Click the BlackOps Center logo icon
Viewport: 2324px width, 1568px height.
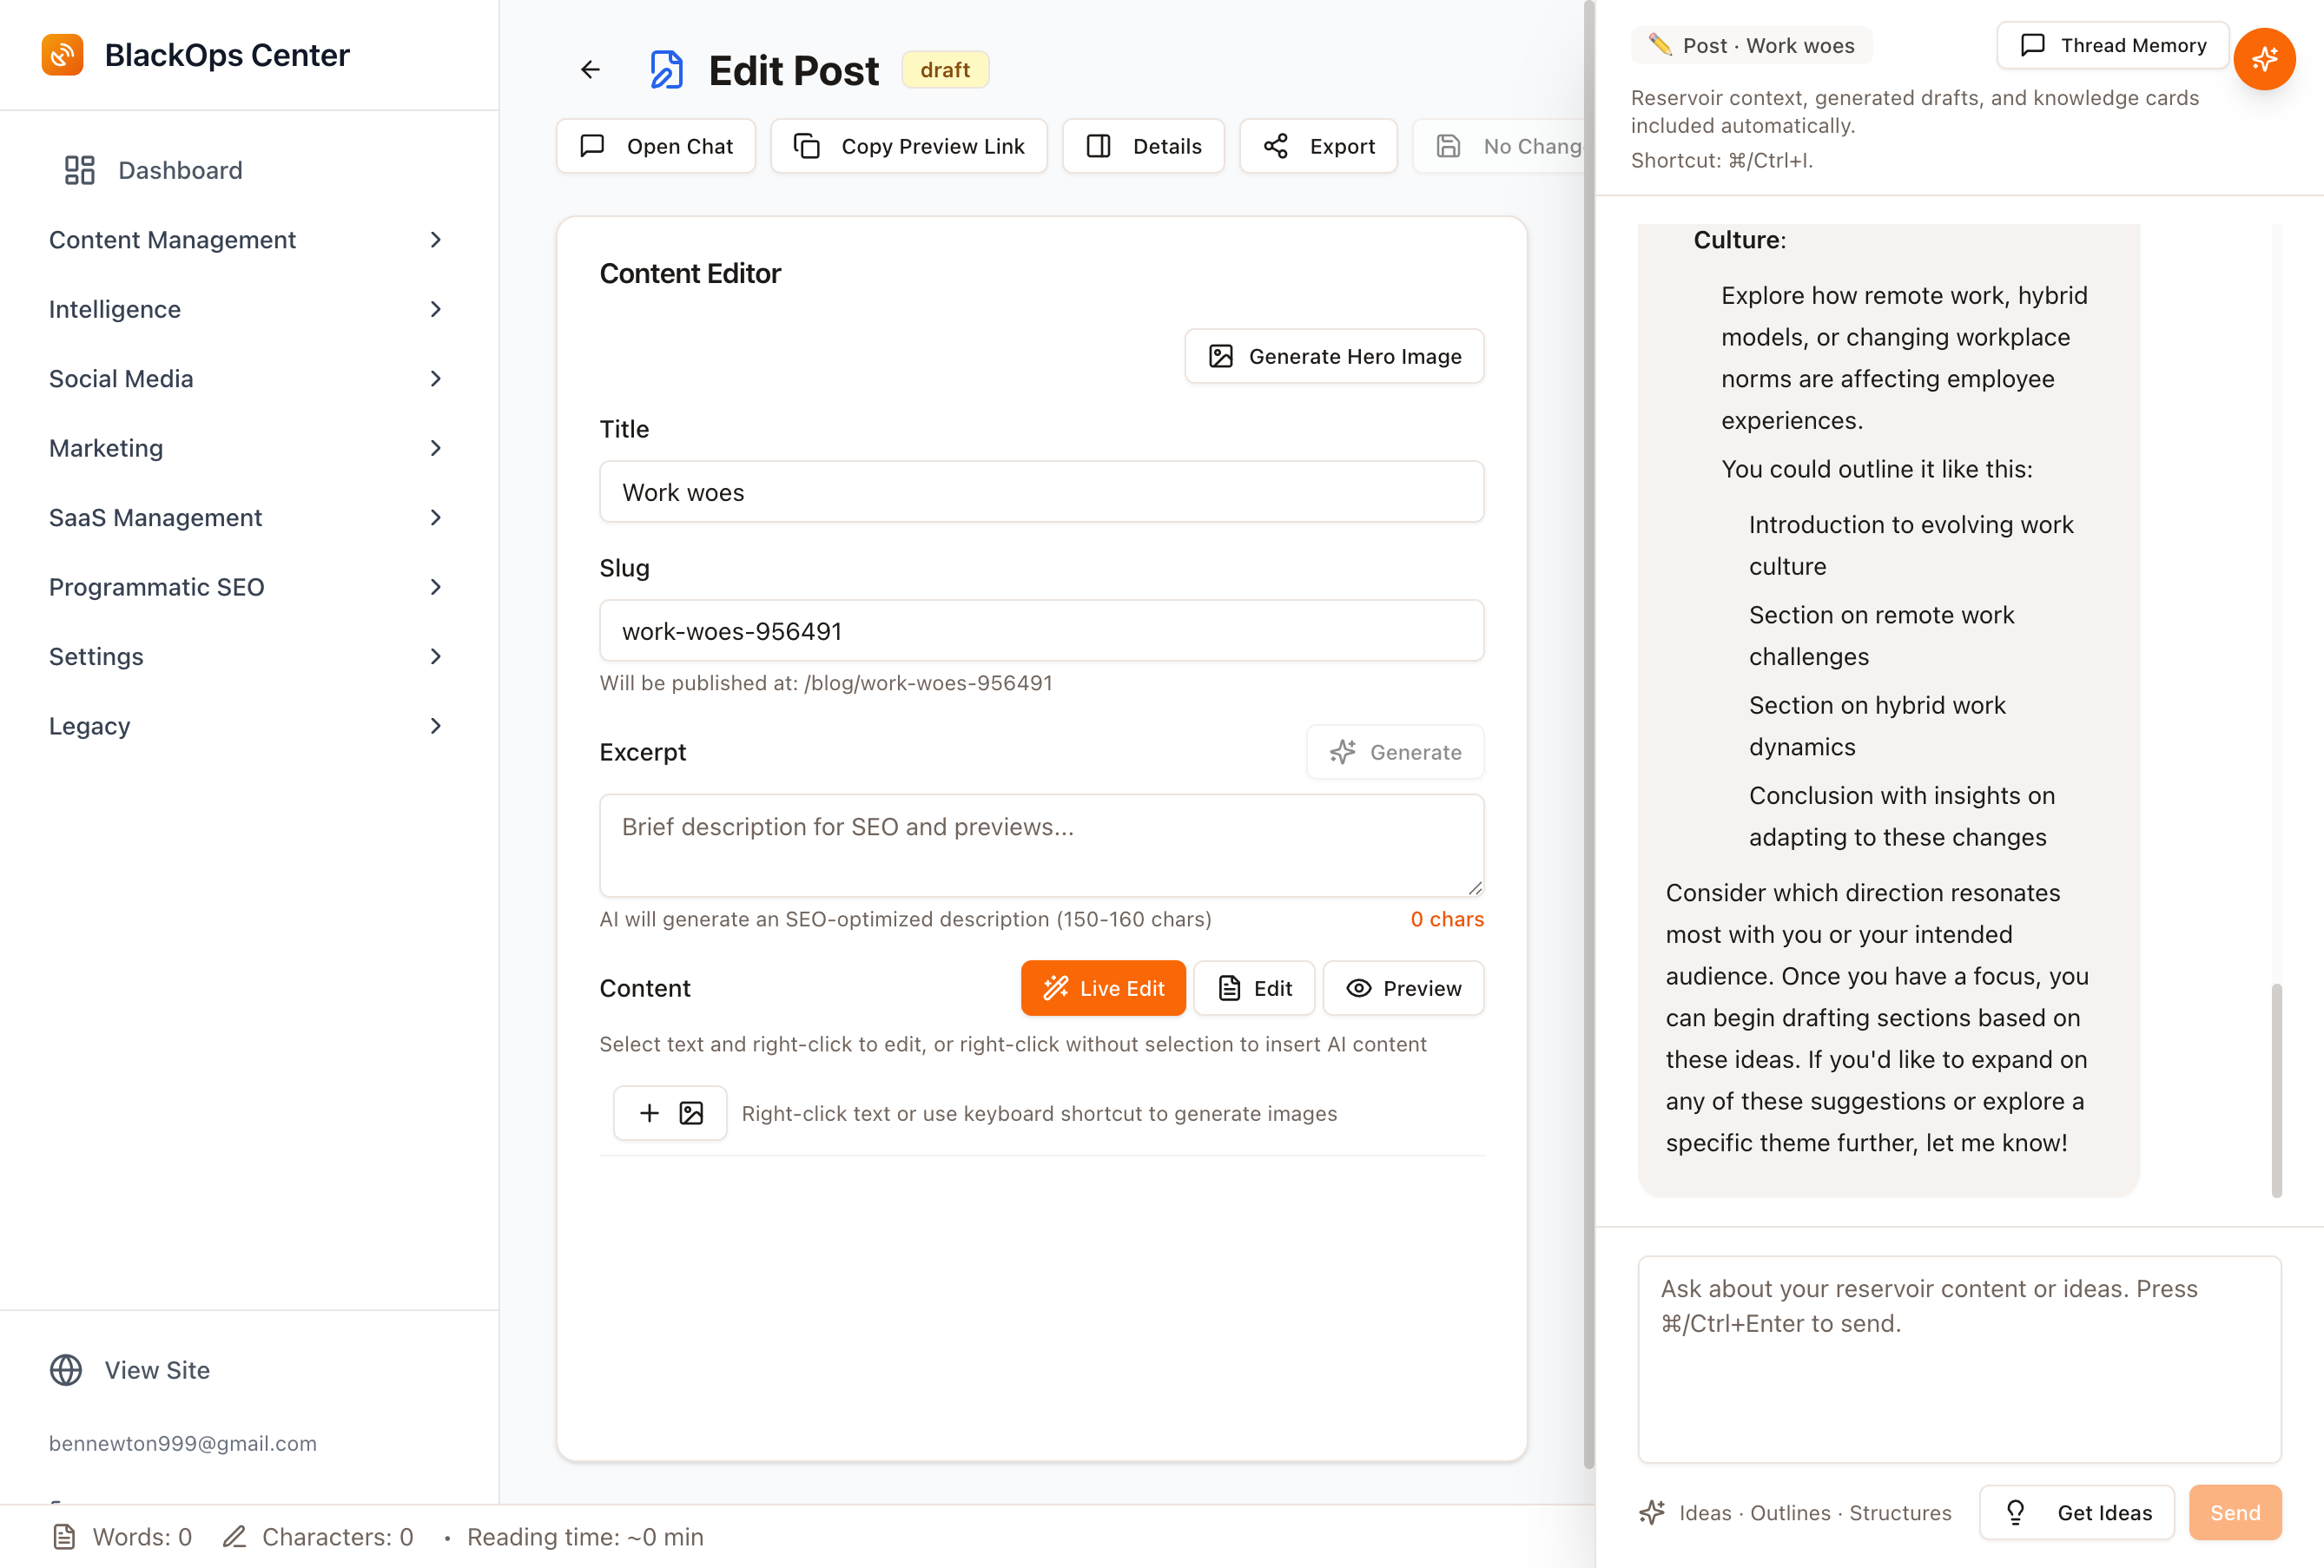click(62, 55)
